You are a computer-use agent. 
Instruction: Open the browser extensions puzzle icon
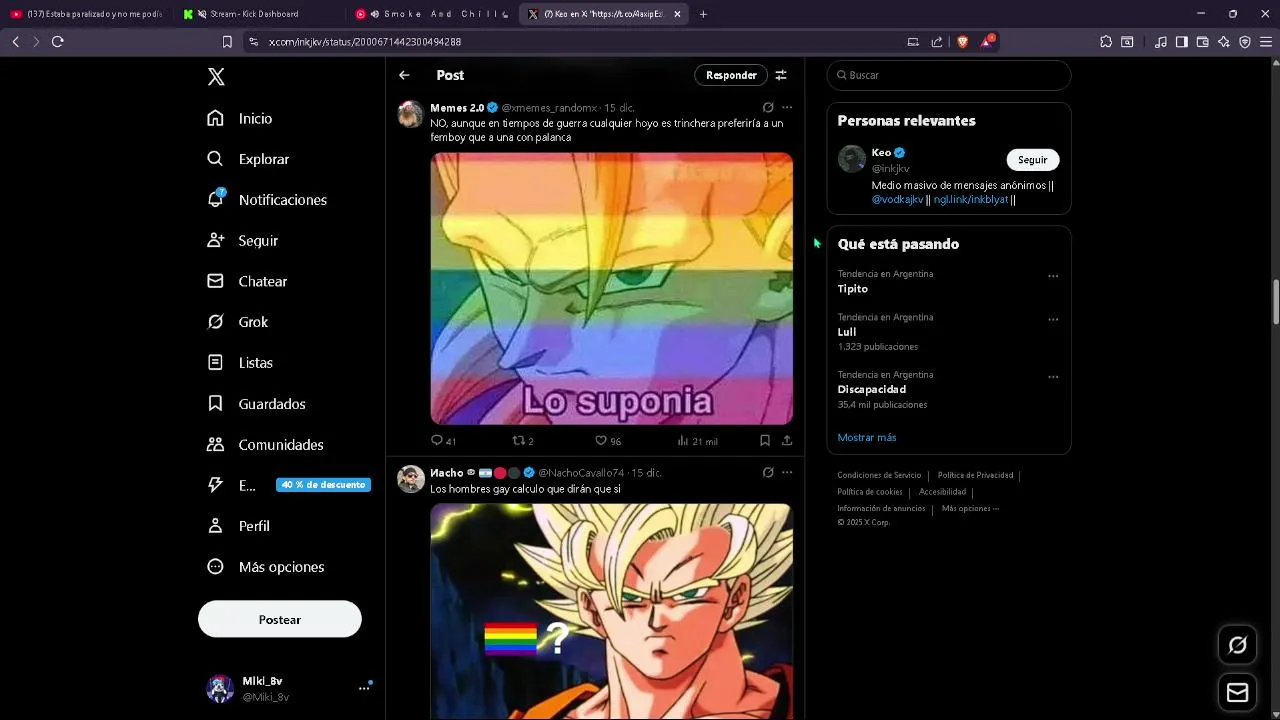coord(1105,42)
